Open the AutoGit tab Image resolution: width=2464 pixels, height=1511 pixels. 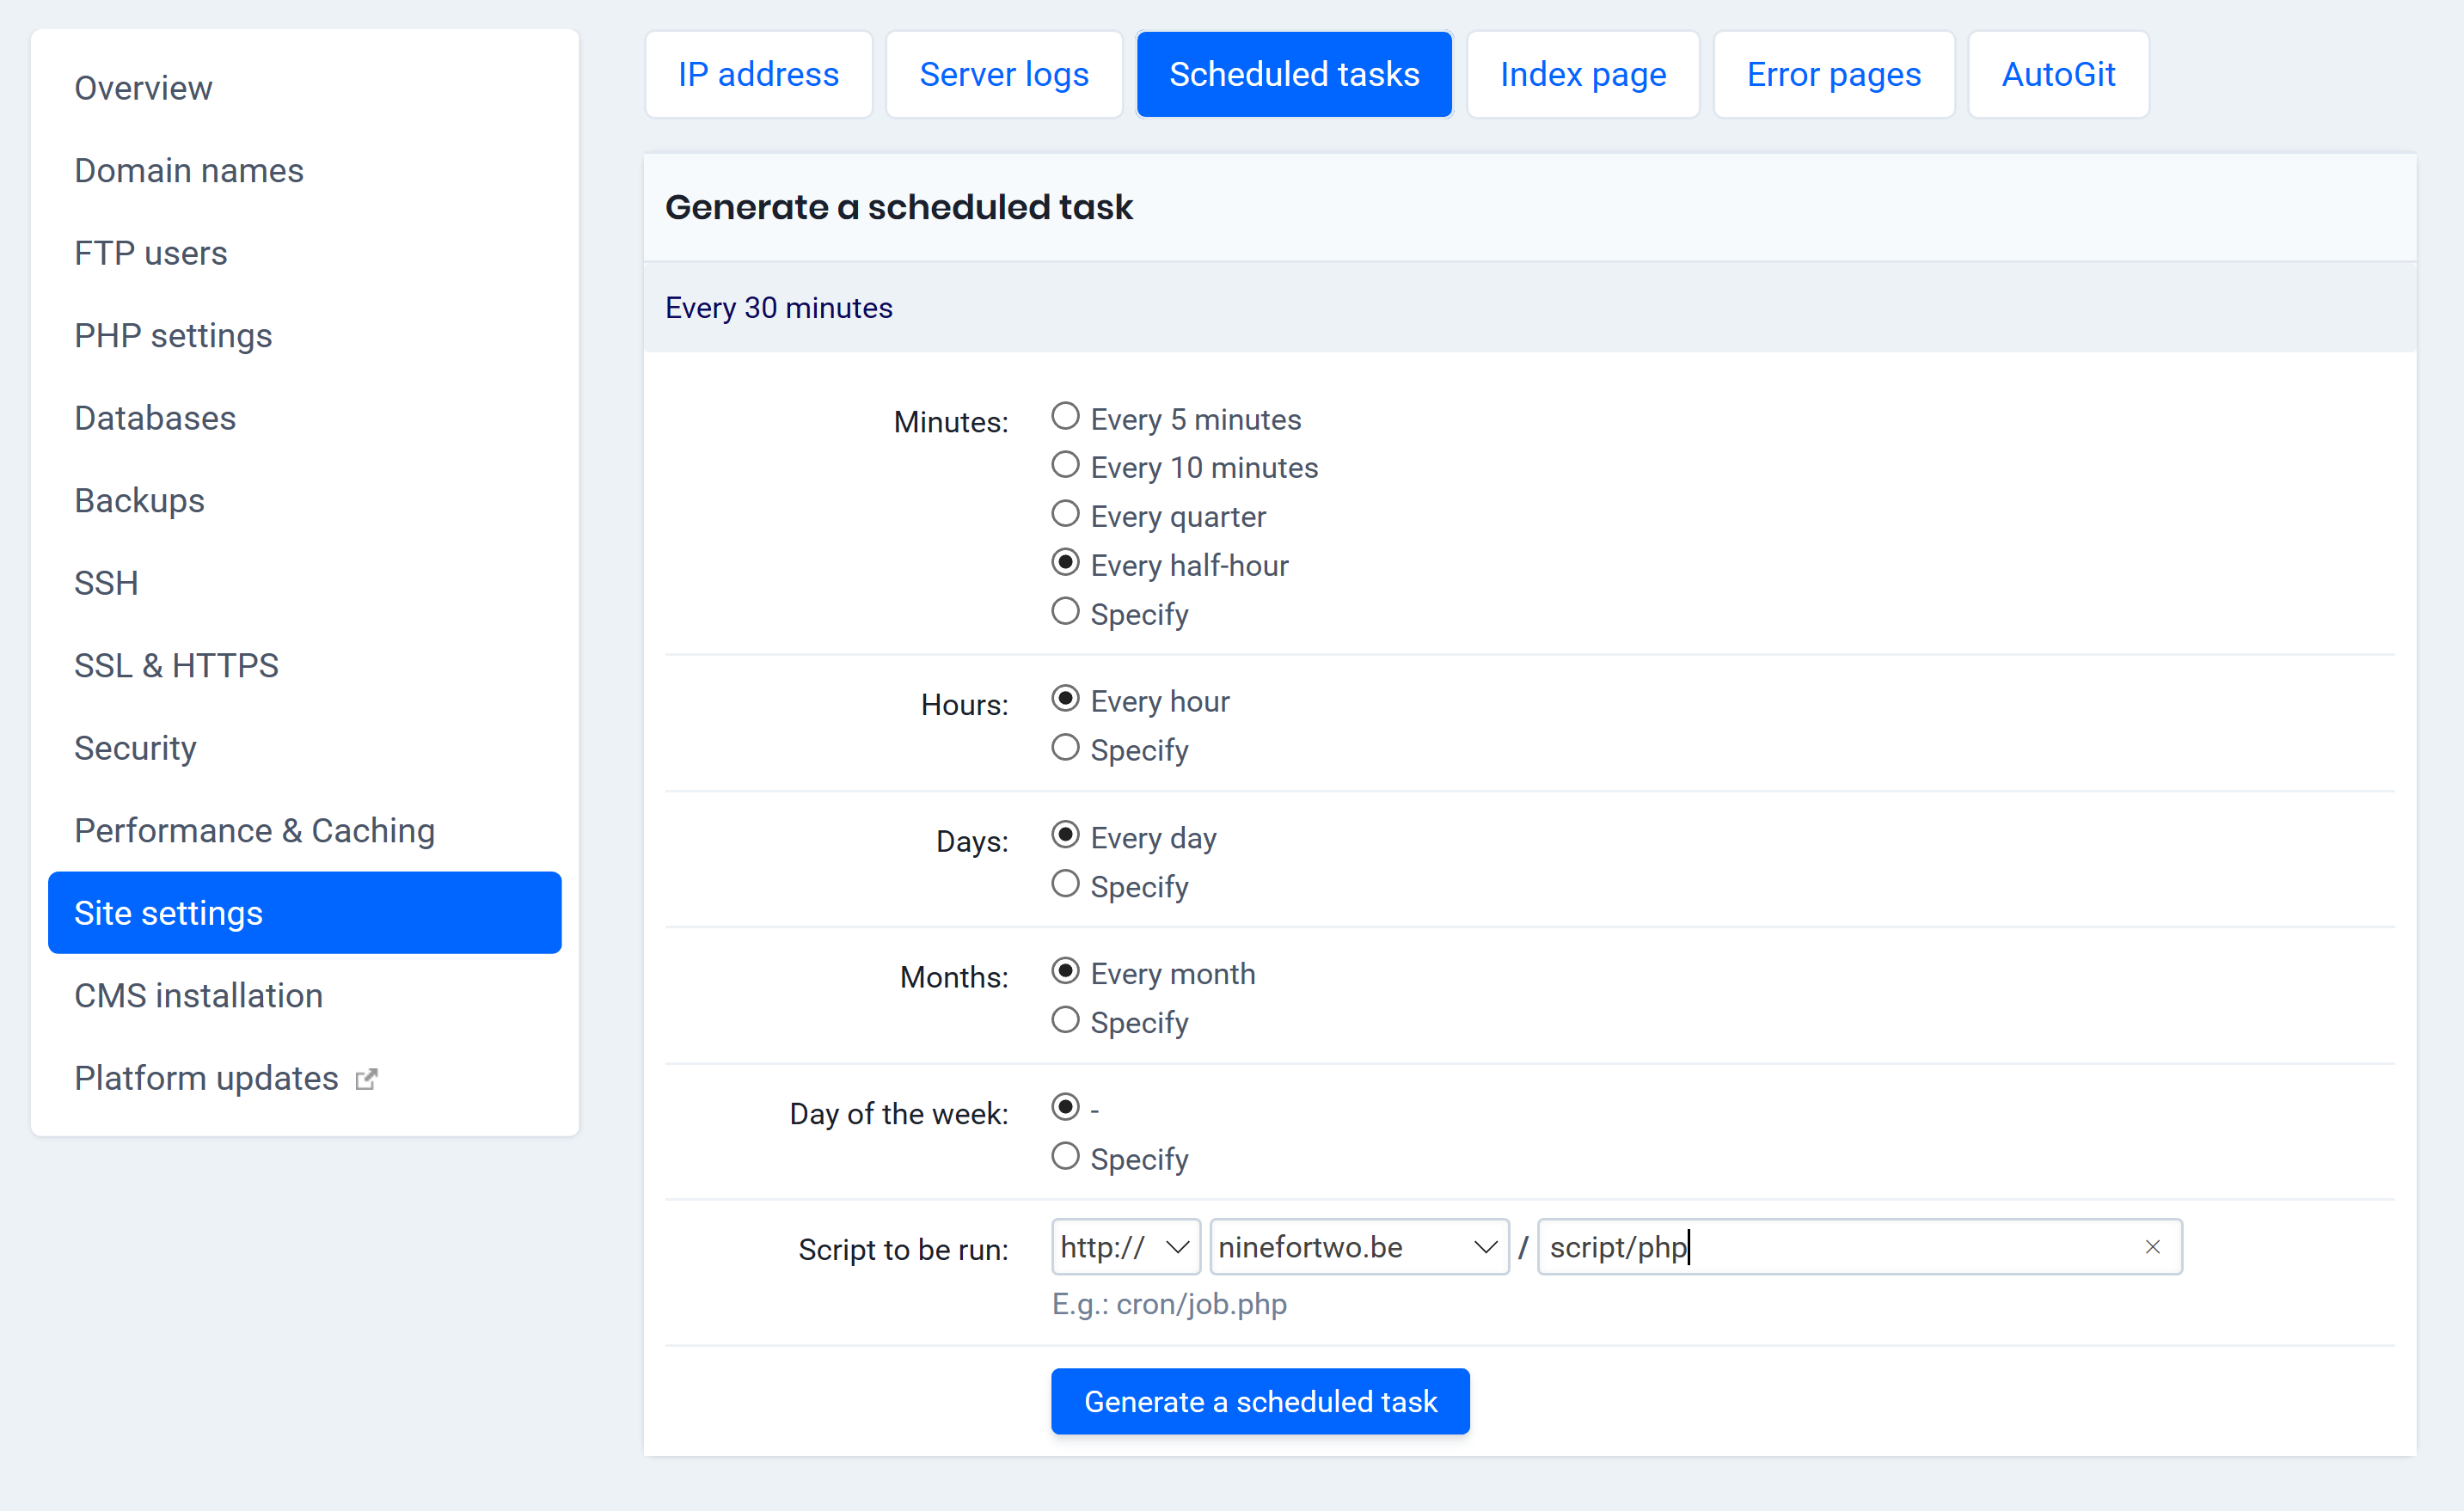2058,74
